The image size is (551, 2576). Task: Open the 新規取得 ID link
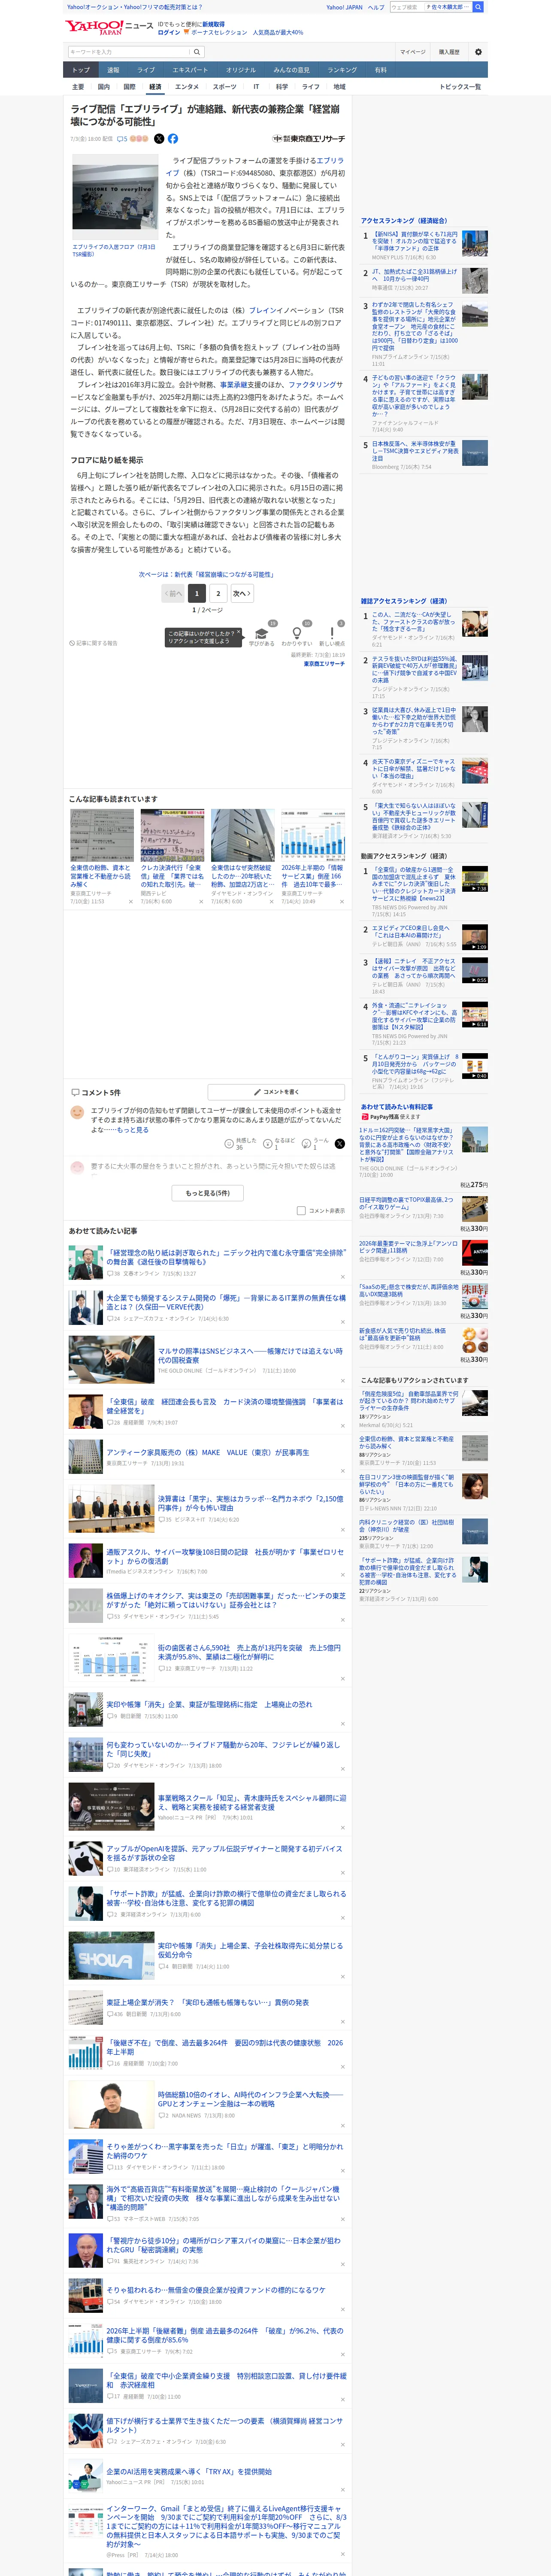click(213, 24)
